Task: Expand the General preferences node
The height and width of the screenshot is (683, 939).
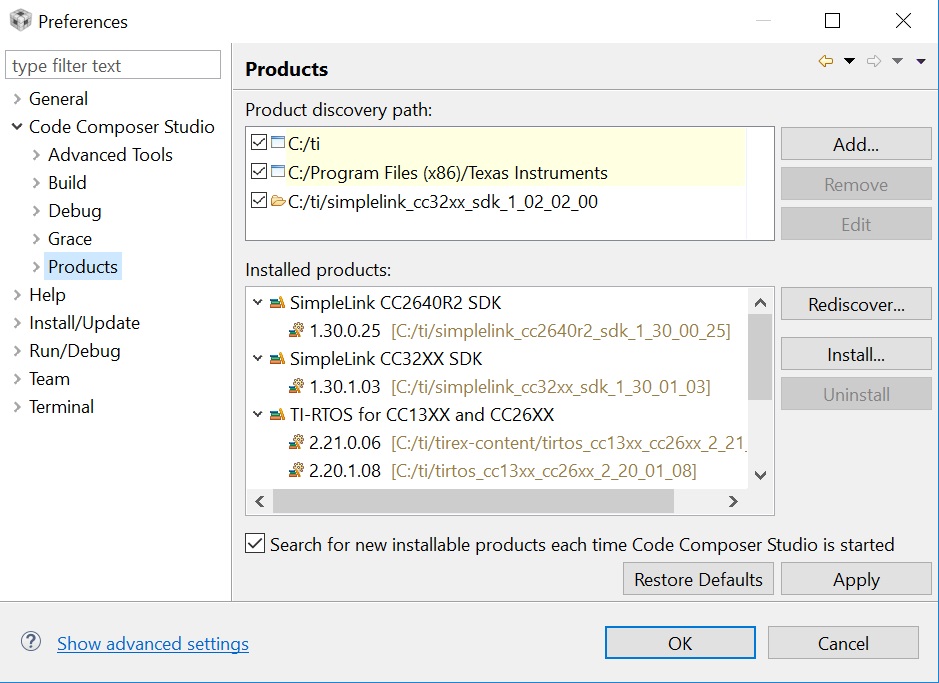Action: click(17, 99)
